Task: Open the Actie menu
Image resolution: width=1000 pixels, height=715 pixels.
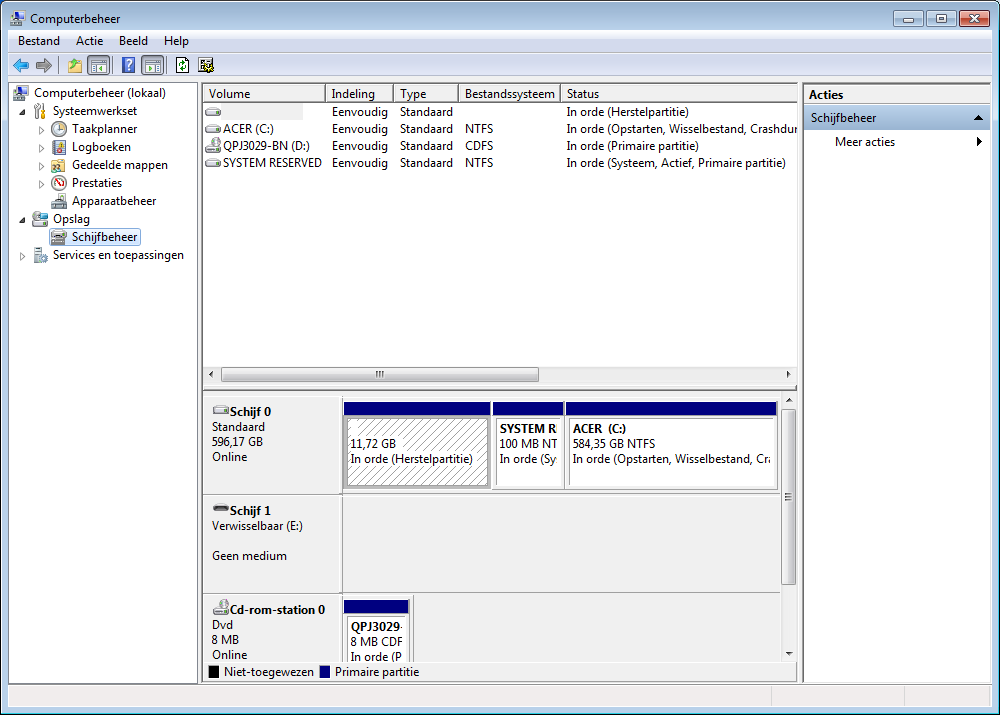Action: [x=89, y=41]
